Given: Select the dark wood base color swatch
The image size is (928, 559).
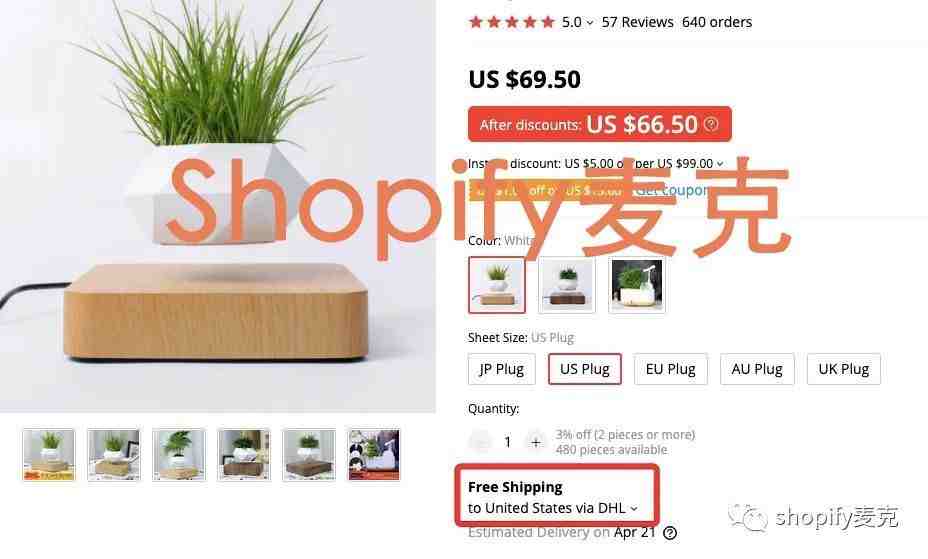Looking at the screenshot, I should pos(567,285).
